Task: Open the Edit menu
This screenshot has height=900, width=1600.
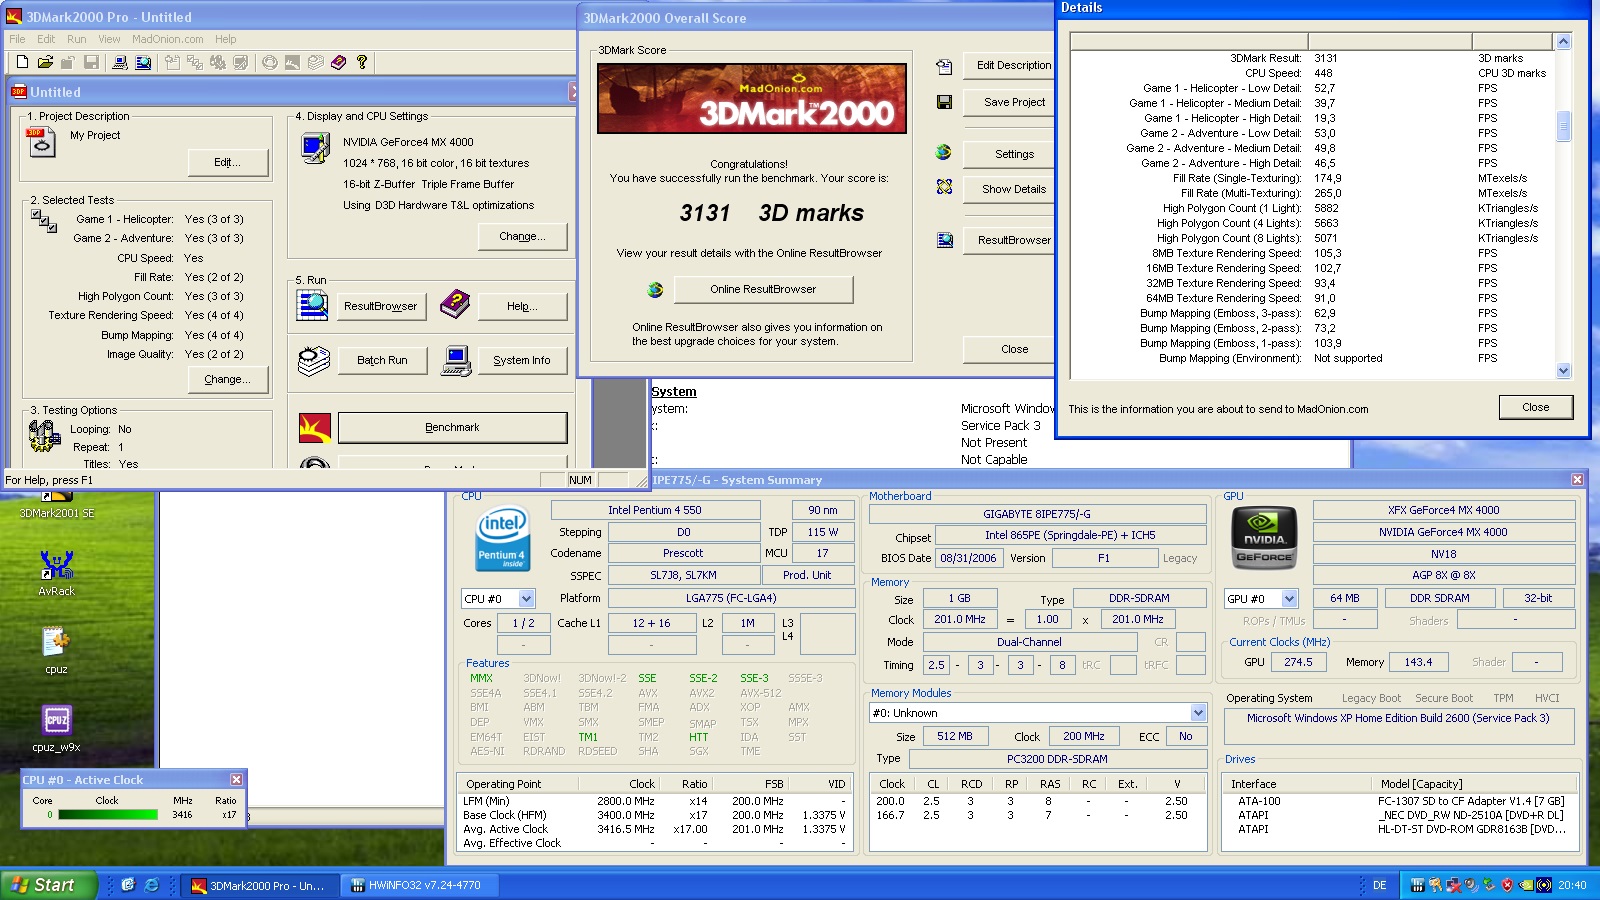Action: tap(46, 39)
